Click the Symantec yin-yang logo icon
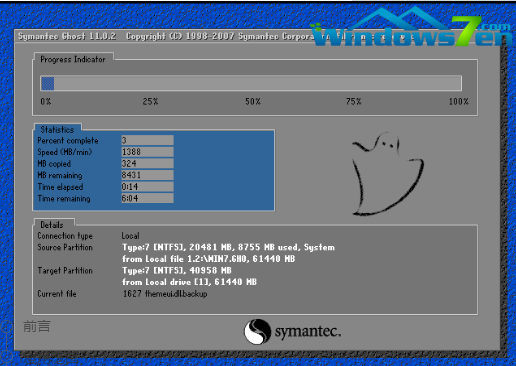Viewport: 516px width, 366px height. point(257,331)
